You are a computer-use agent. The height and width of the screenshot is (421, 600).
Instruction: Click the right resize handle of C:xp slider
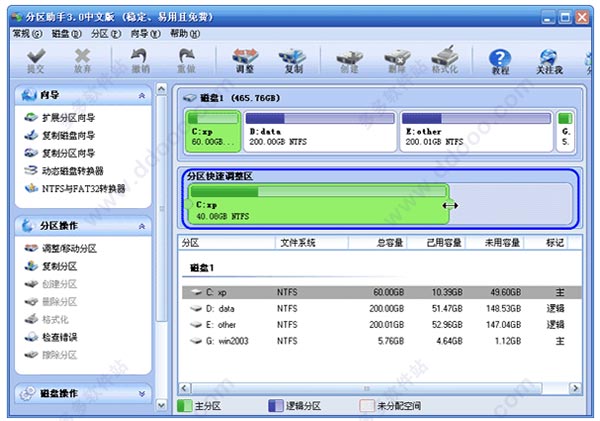(450, 205)
